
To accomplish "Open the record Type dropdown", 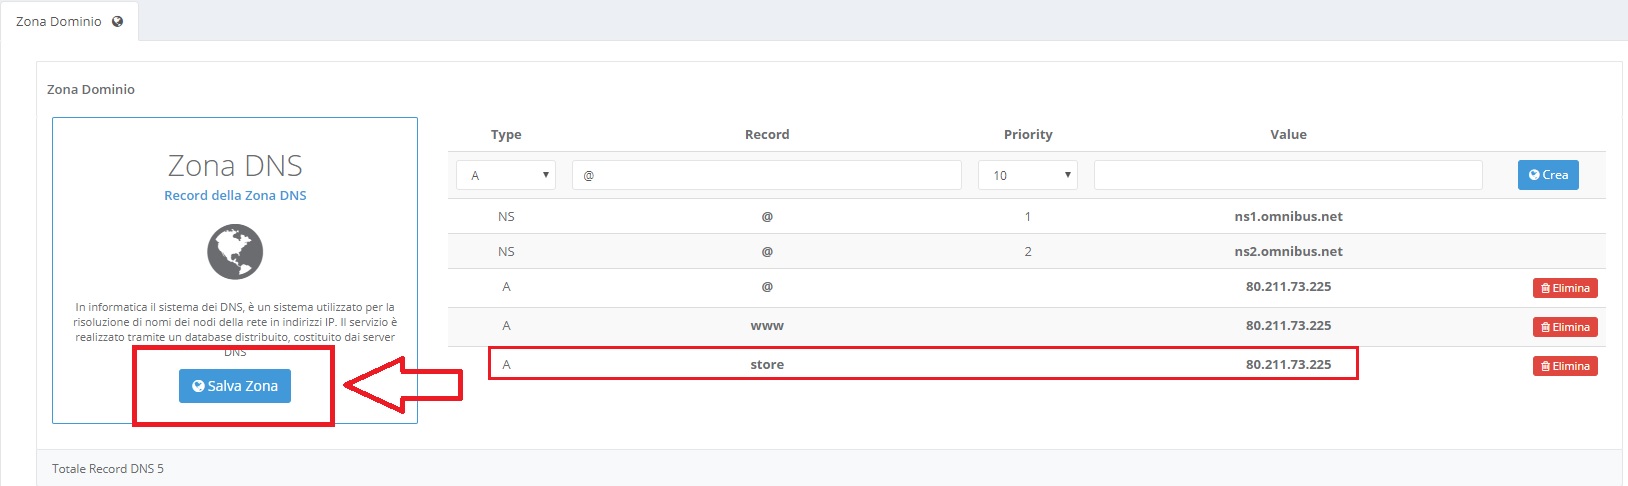I will (506, 175).
